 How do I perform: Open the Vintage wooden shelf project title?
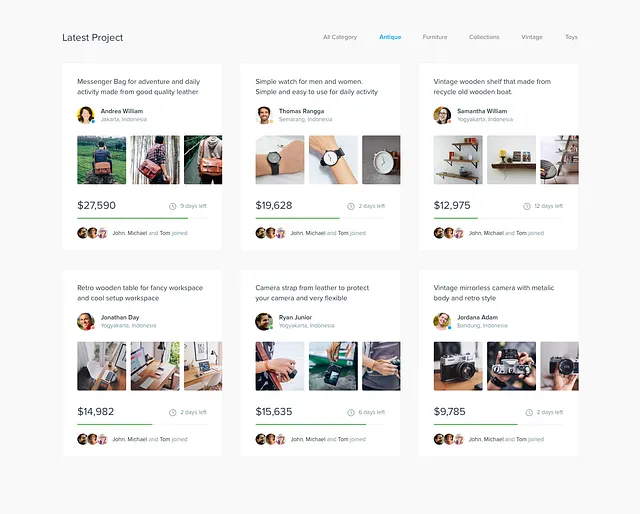pyautogui.click(x=492, y=86)
